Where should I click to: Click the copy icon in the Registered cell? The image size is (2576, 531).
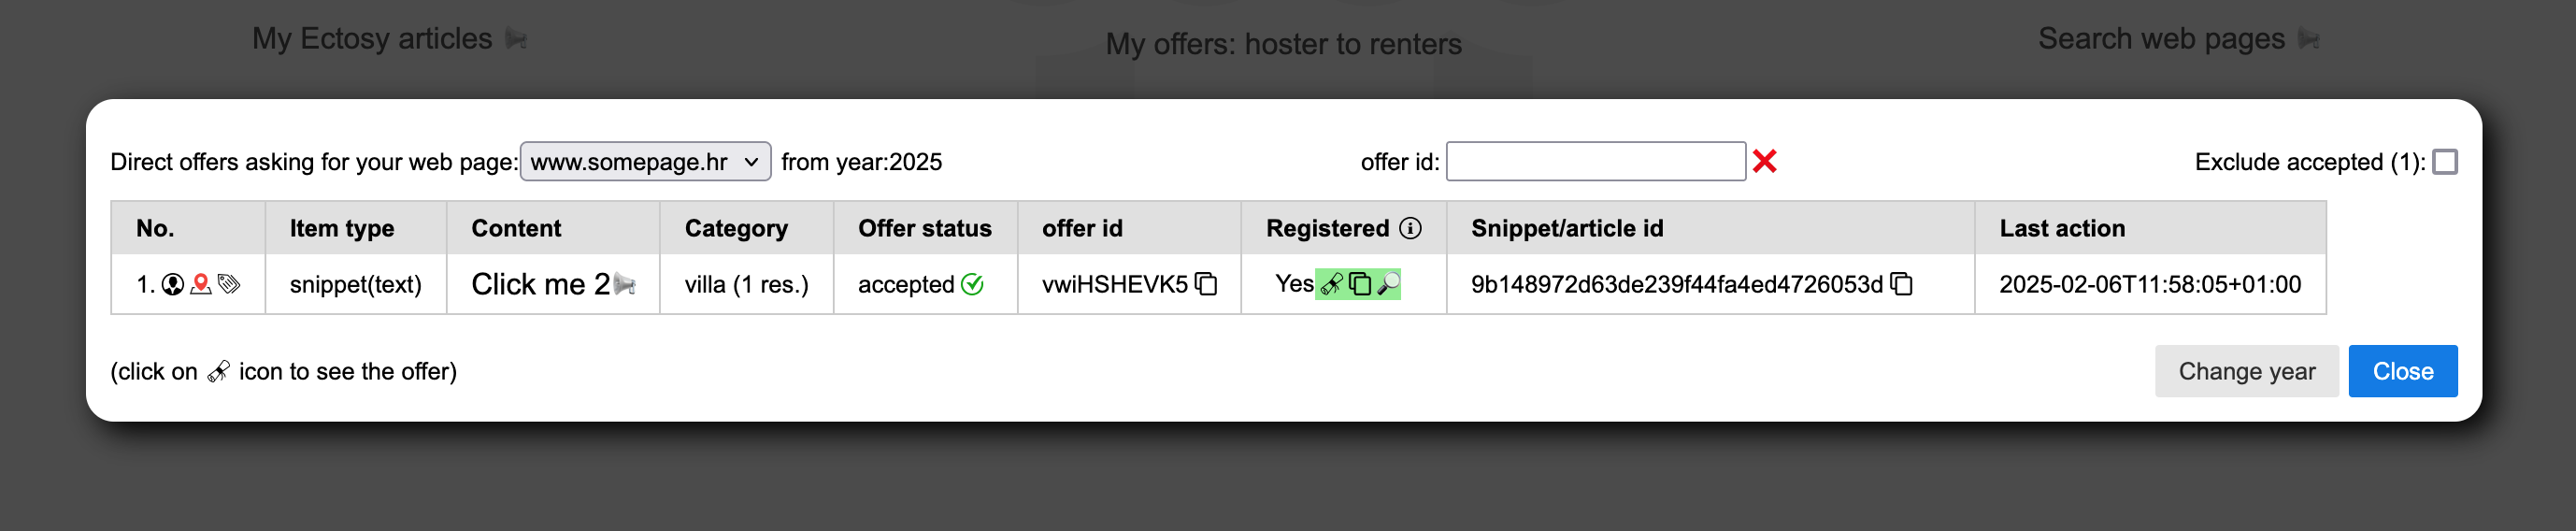[1360, 285]
